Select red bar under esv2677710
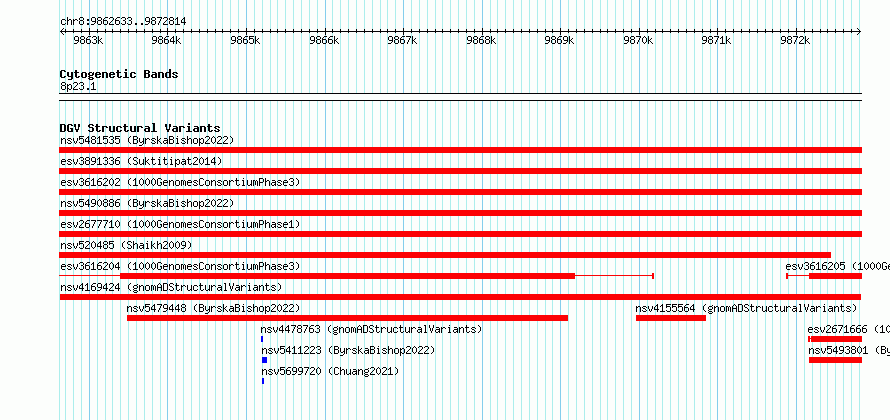This screenshot has width=890, height=420. [461, 234]
